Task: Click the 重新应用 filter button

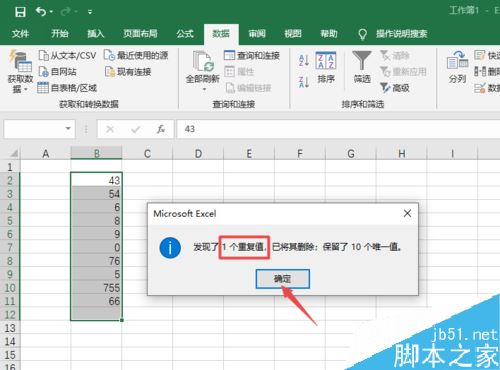Action: tap(403, 71)
